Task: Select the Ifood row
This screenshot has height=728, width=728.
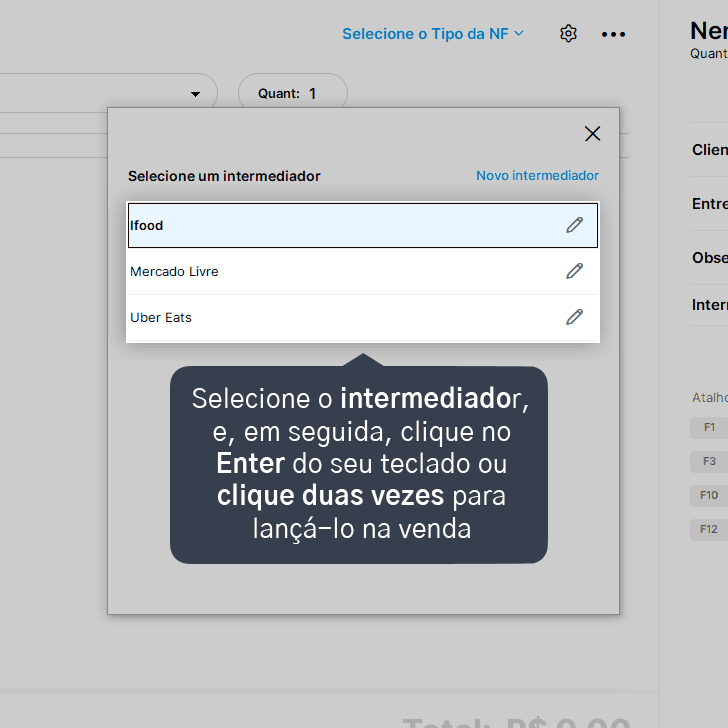Action: (363, 225)
